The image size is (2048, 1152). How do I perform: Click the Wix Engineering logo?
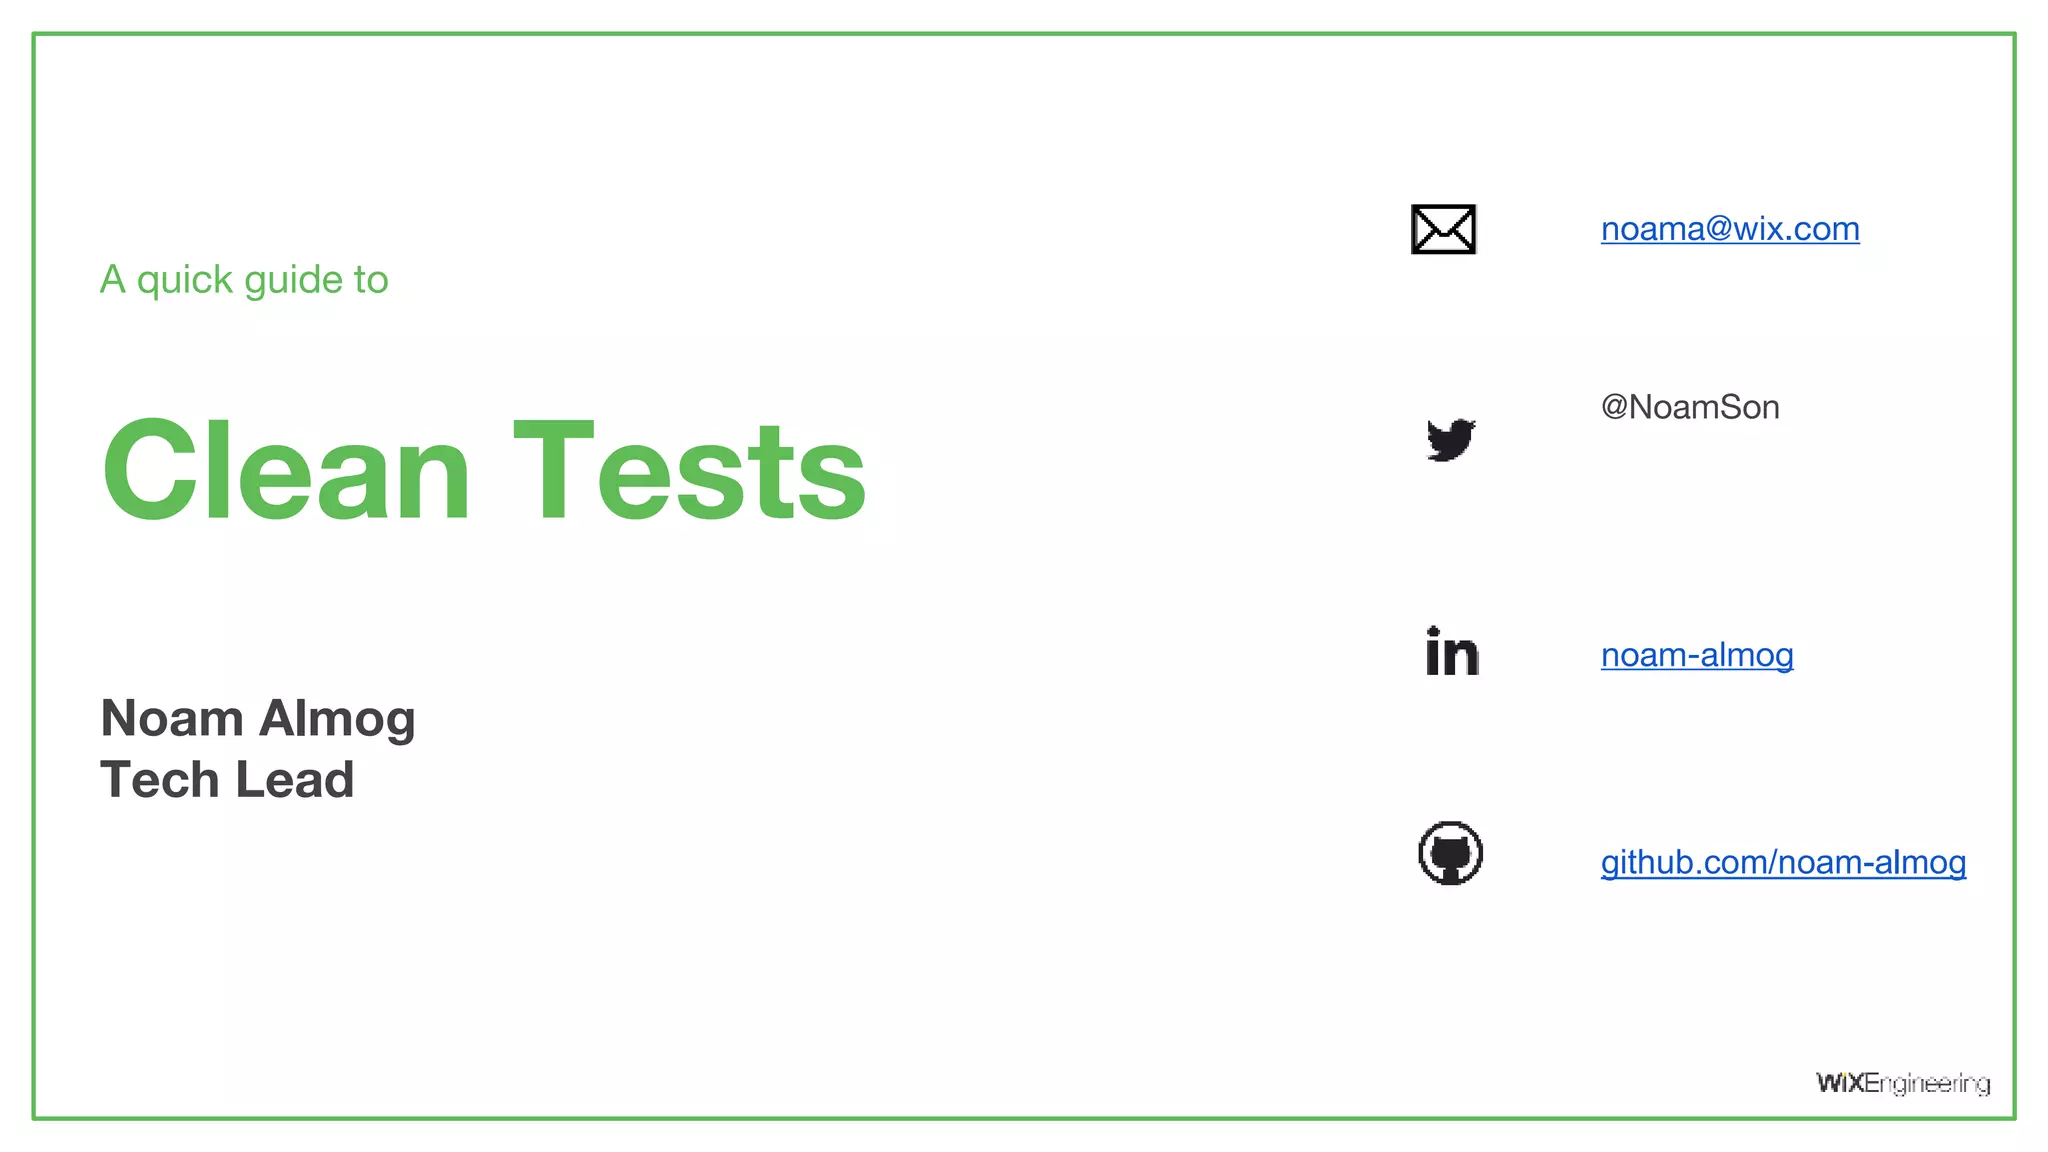(1903, 1084)
